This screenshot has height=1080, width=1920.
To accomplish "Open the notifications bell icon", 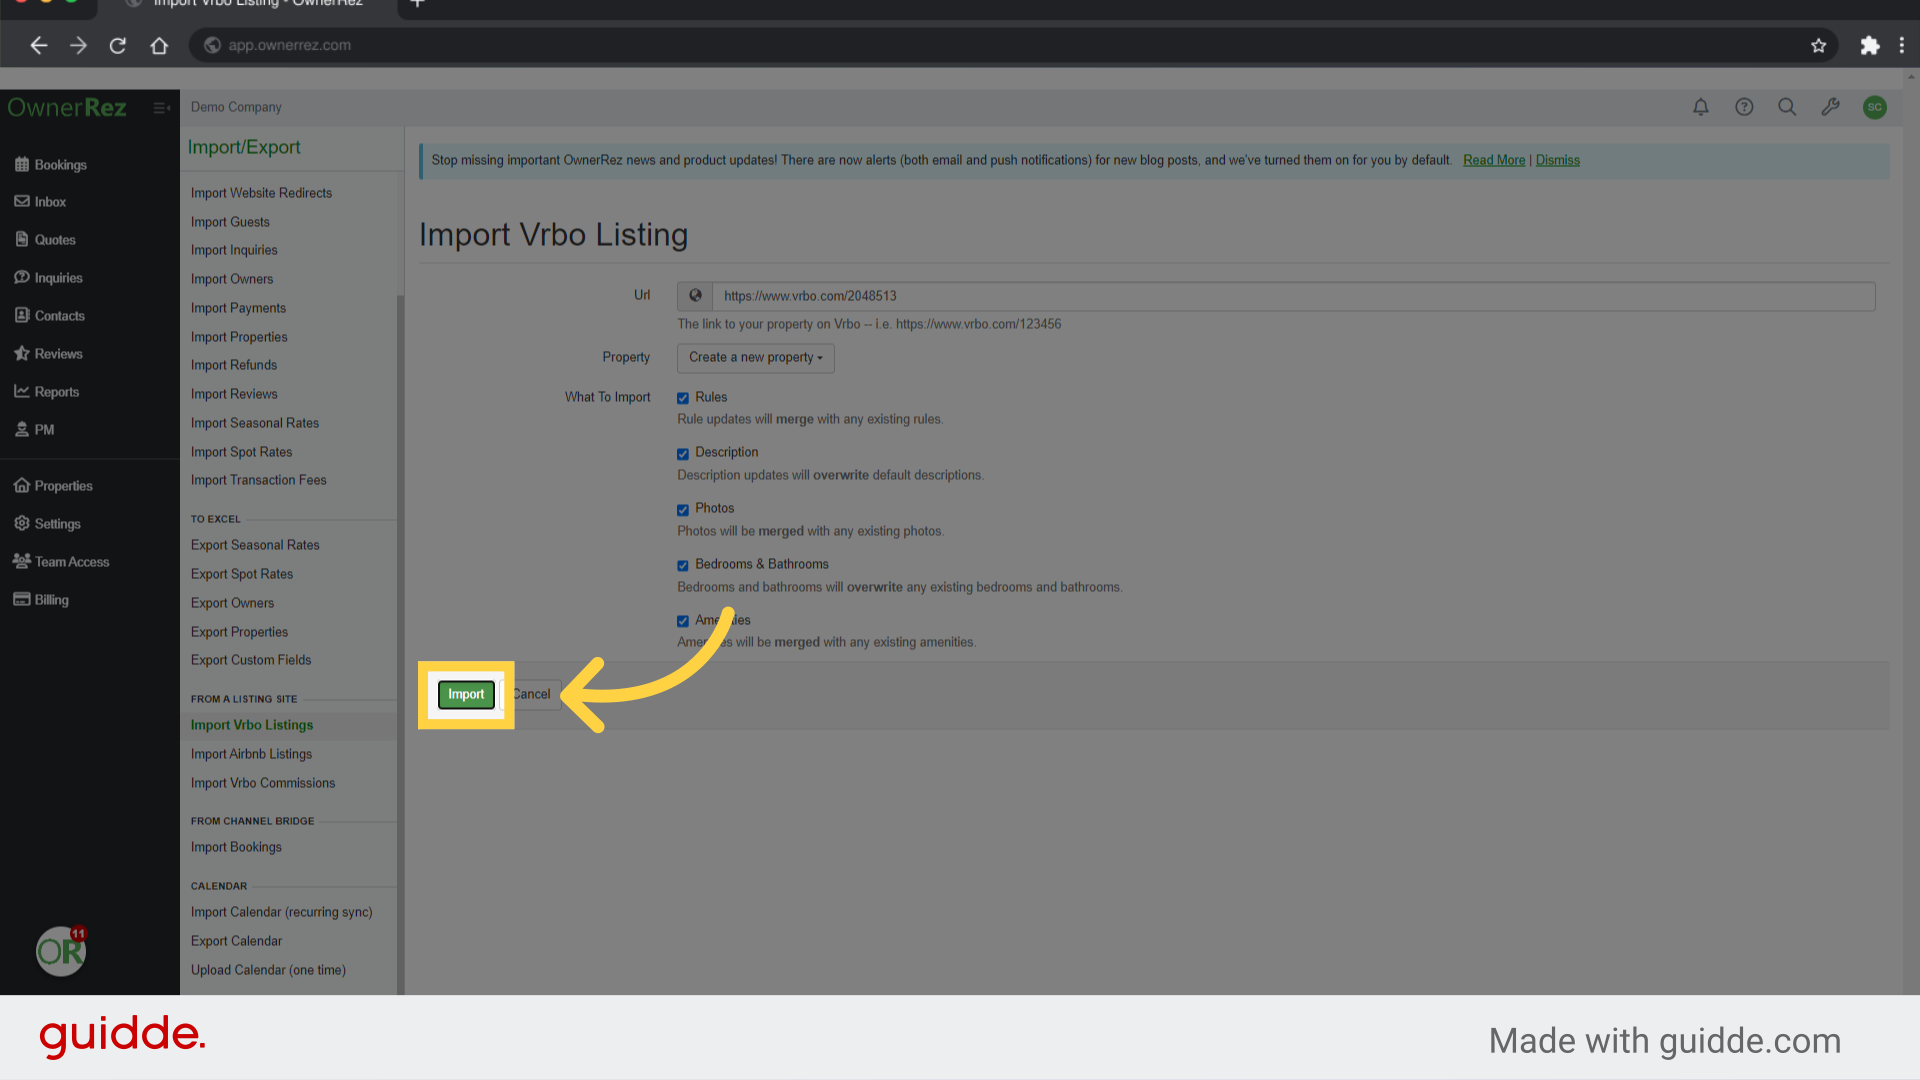I will 1700,107.
